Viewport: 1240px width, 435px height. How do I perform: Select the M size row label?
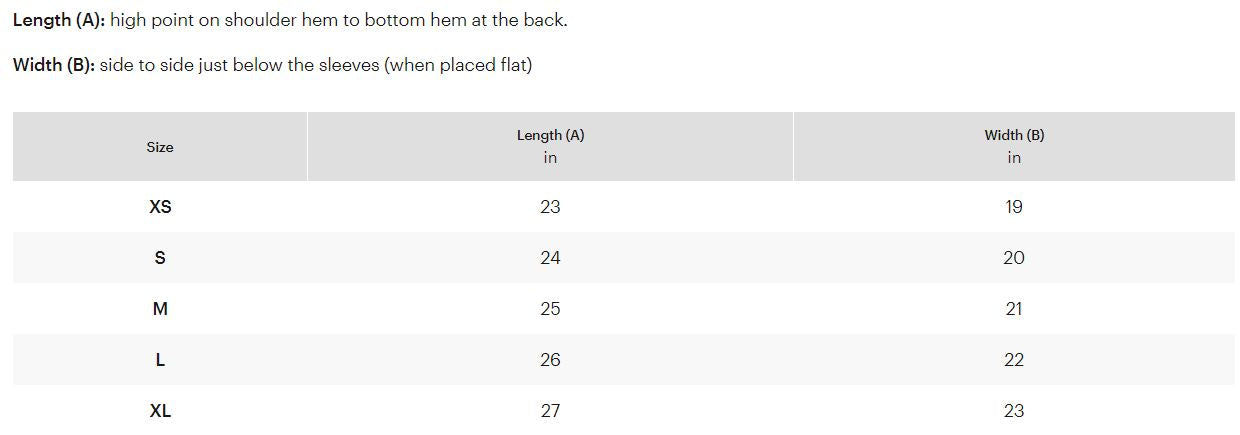160,309
